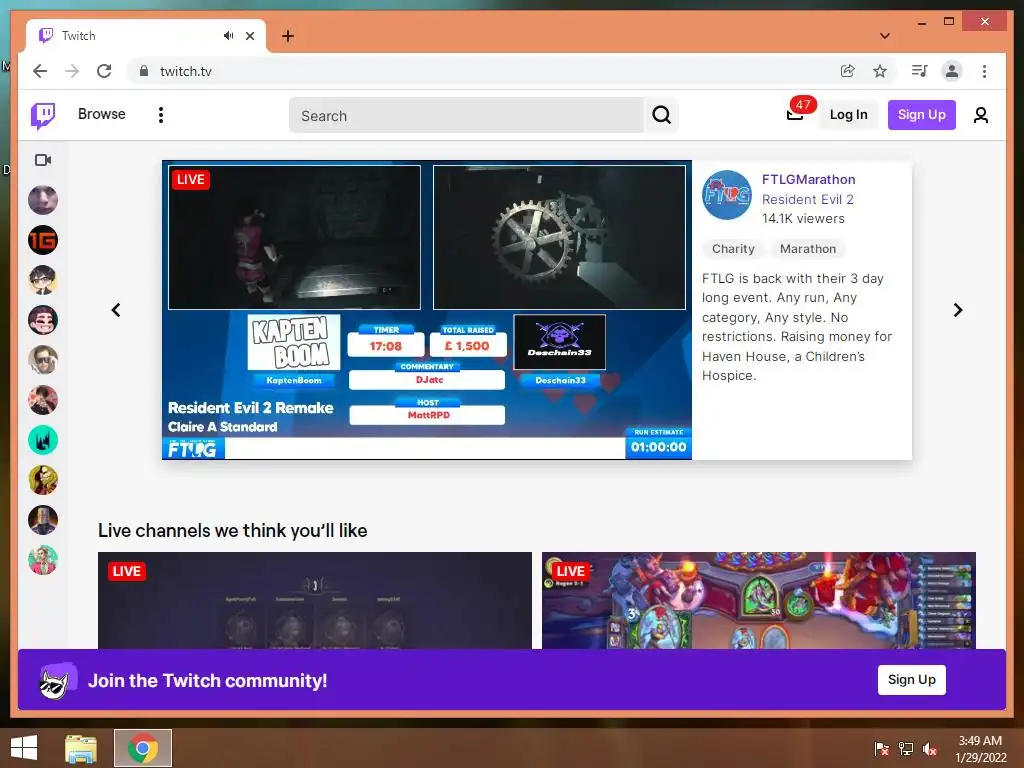The width and height of the screenshot is (1024, 768).
Task: Open the third sidebar avatar with glasses
Action: point(43,280)
